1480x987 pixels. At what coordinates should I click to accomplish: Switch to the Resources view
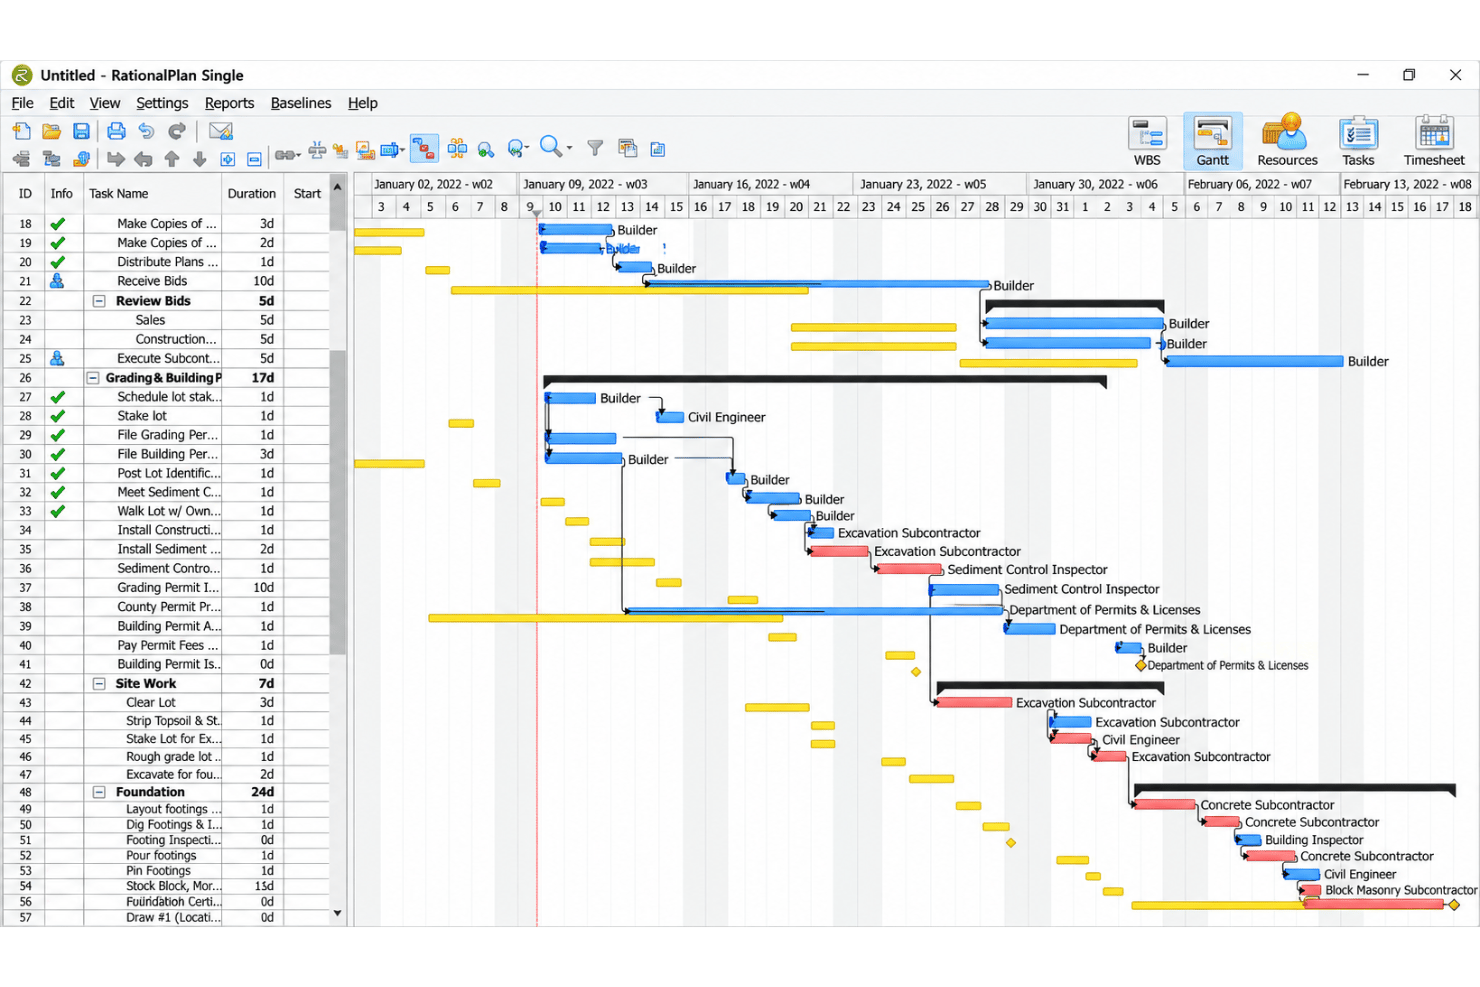1287,141
